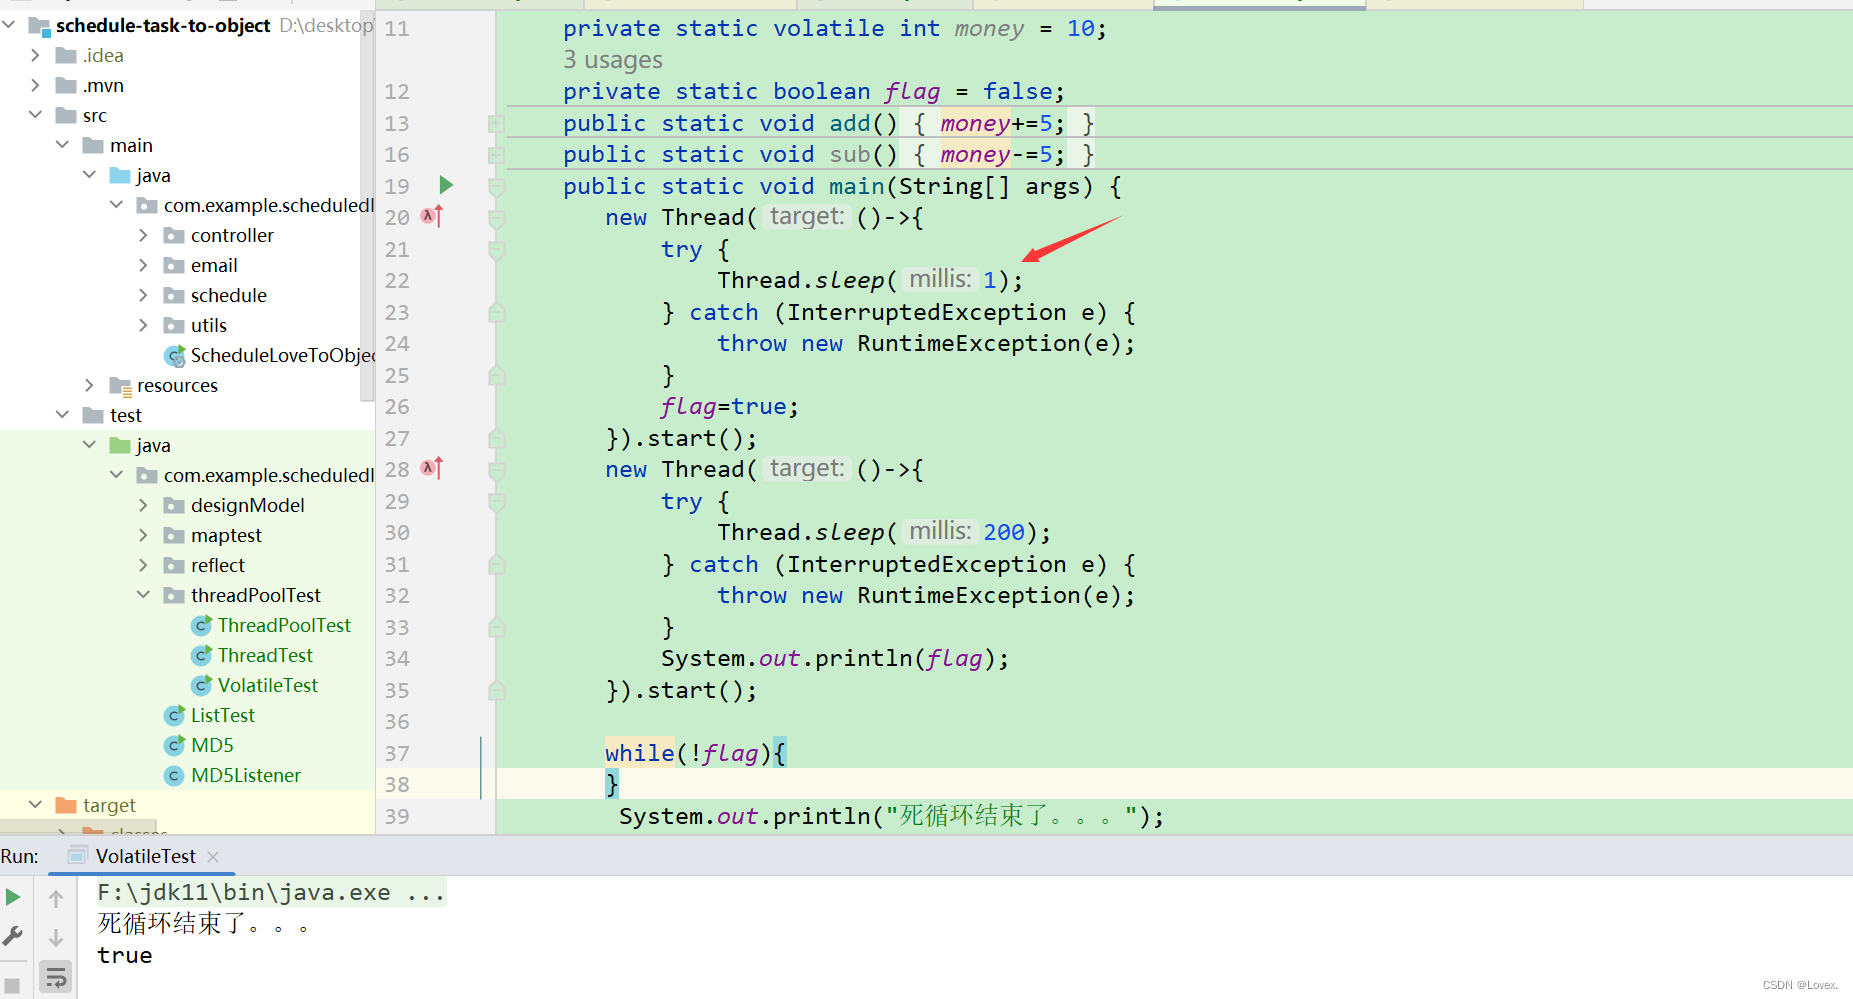The height and width of the screenshot is (999, 1853).
Task: Open ScheduleLoveToObject class in main
Action: [x=282, y=355]
